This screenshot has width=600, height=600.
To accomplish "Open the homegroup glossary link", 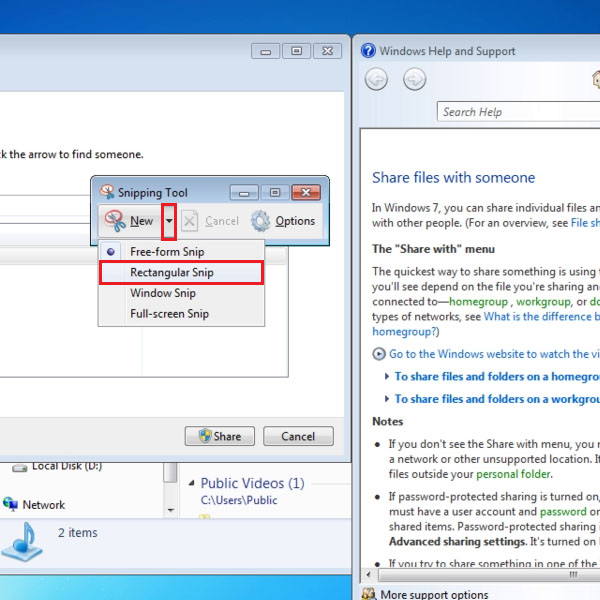I will click(478, 302).
